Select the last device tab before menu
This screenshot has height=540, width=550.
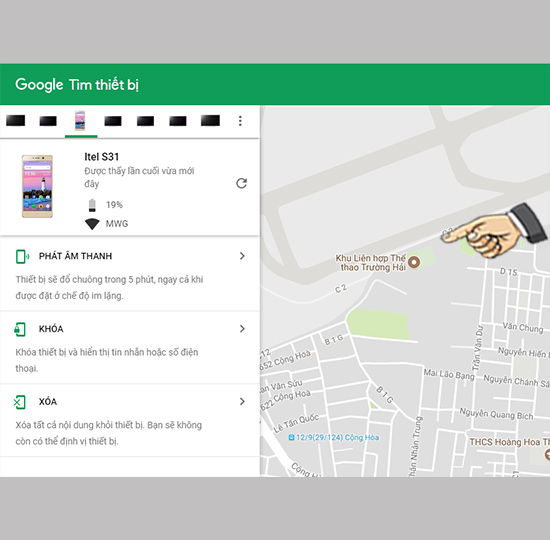tap(210, 120)
